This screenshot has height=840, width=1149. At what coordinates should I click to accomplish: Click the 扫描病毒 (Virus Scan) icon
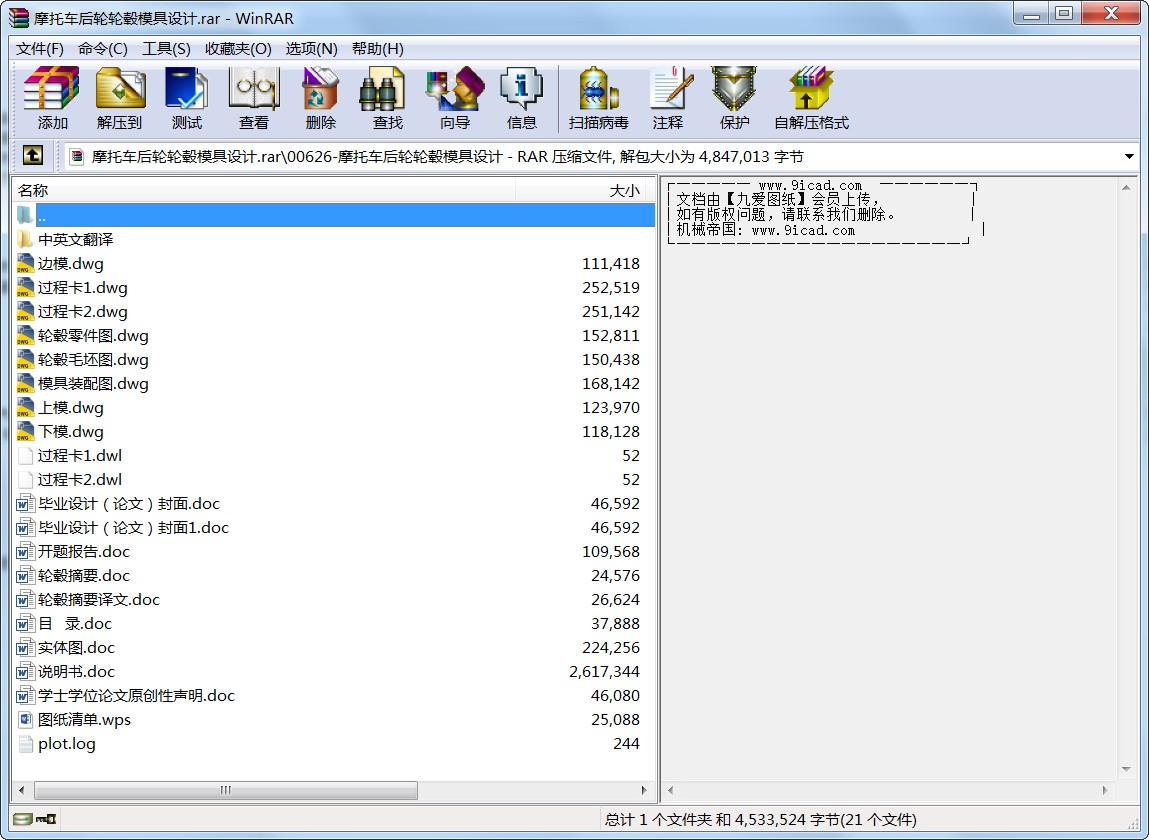click(598, 98)
